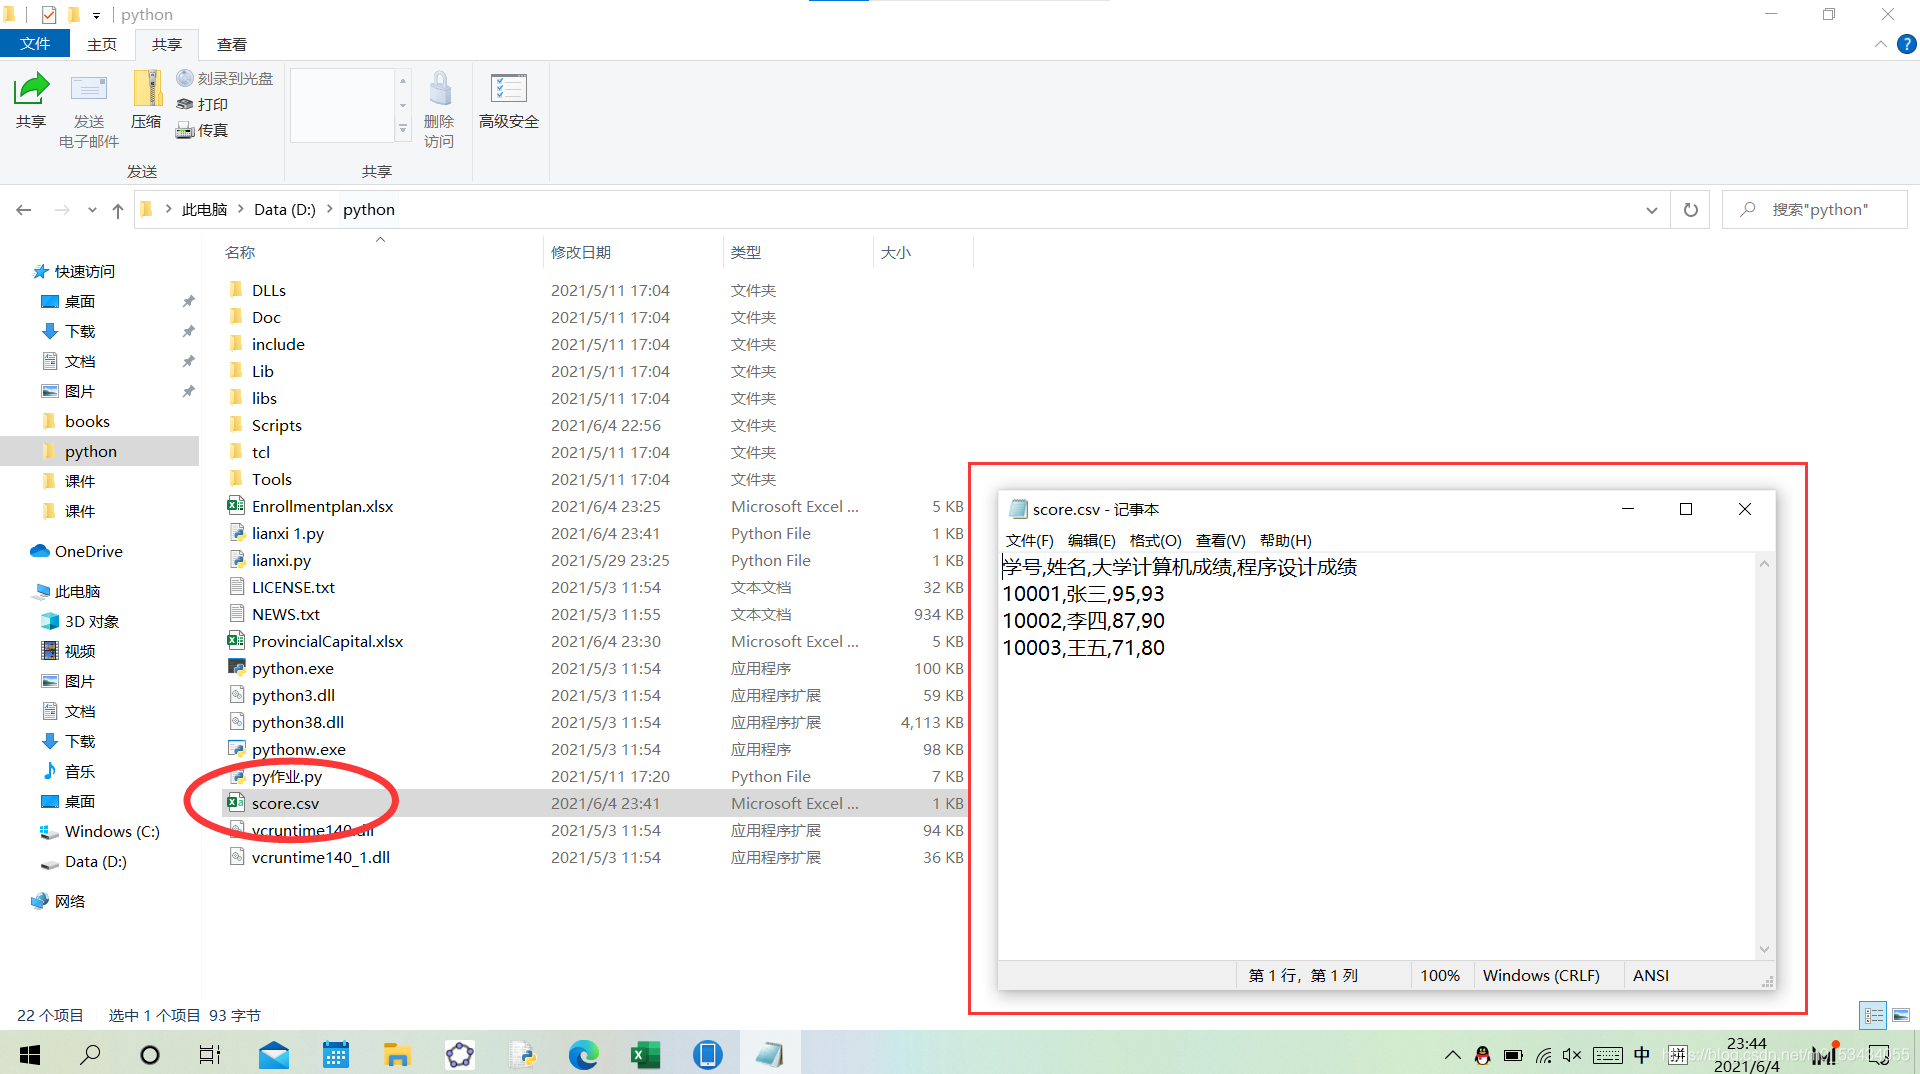Click the search python input box
Image resolution: width=1920 pixels, height=1074 pixels.
point(1815,210)
